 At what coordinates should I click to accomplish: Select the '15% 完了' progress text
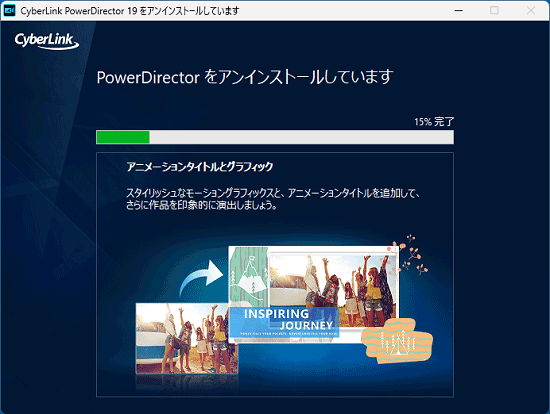click(434, 122)
